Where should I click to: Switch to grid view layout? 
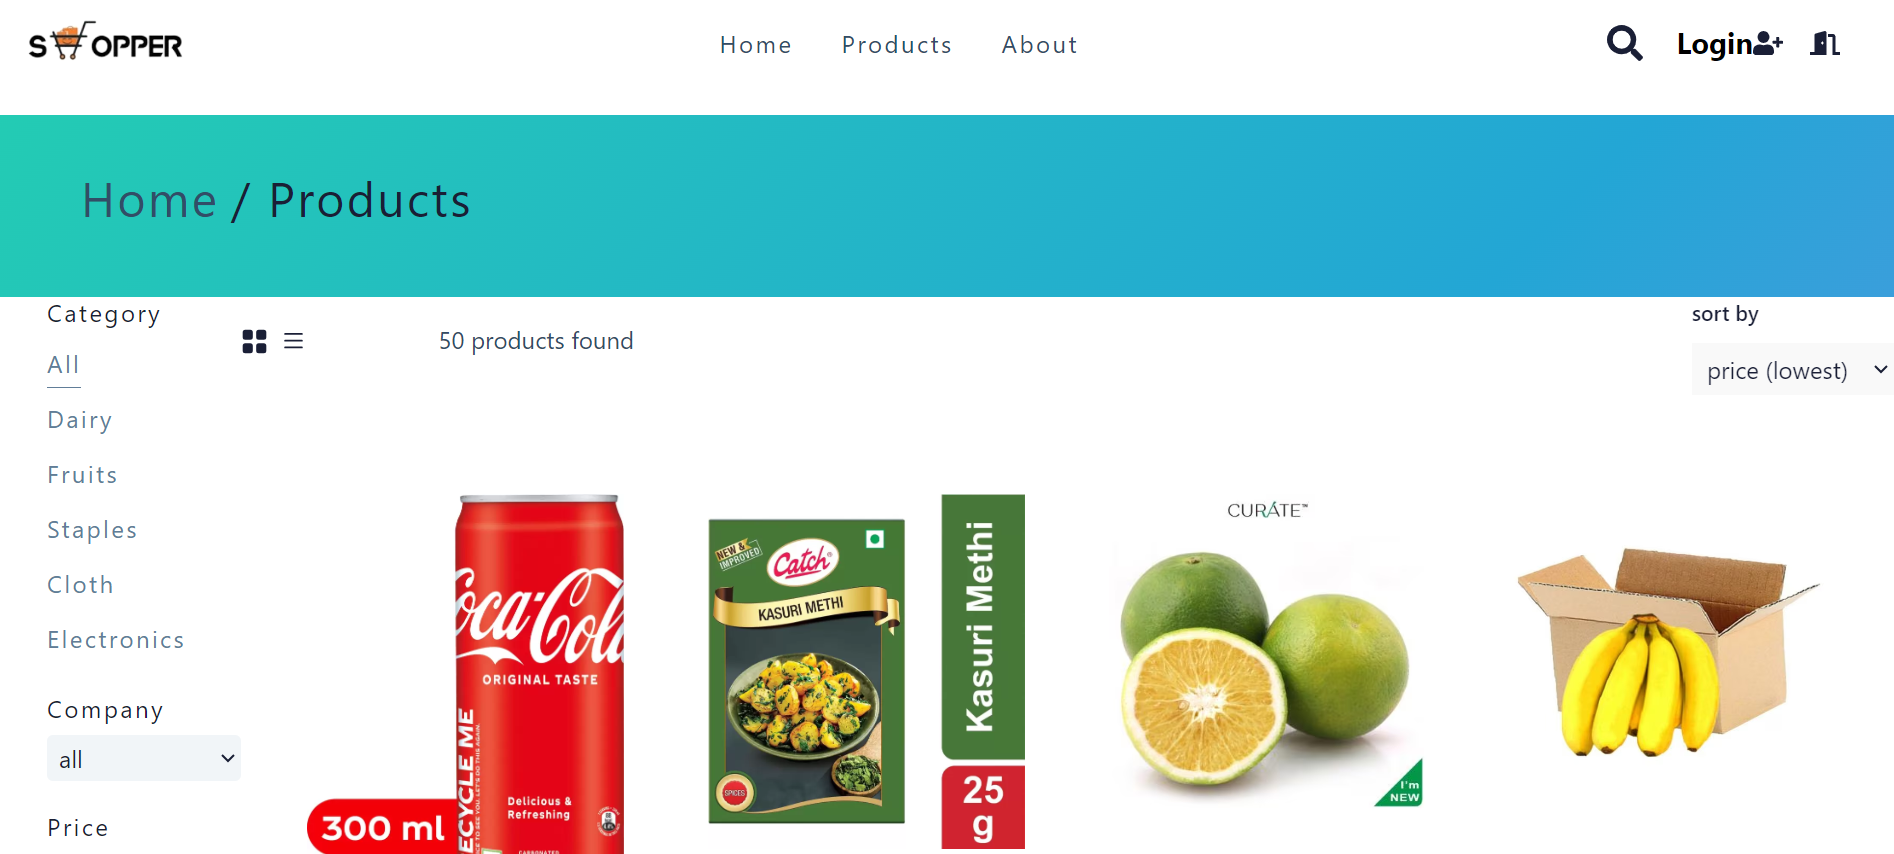pyautogui.click(x=254, y=342)
